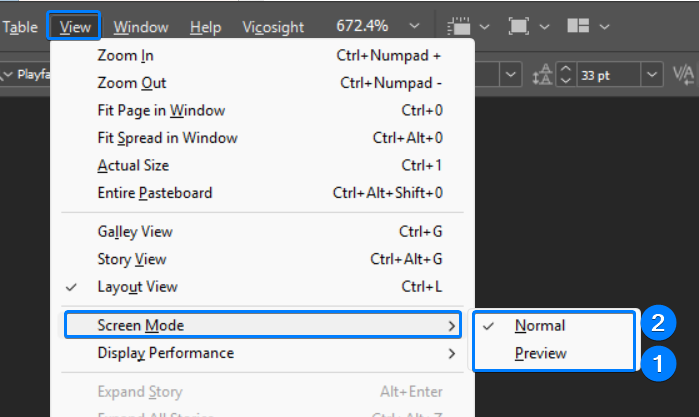699x417 pixels.
Task: Click the screen mode frame icon
Action: pyautogui.click(x=518, y=26)
